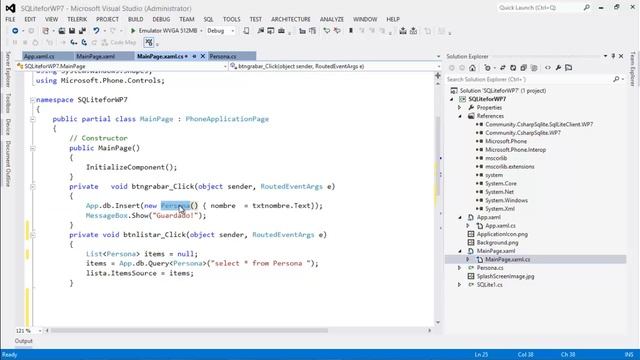640x360 pixels.
Task: Open the Emulator WVGA 512MB dropdown
Action: click(201, 31)
